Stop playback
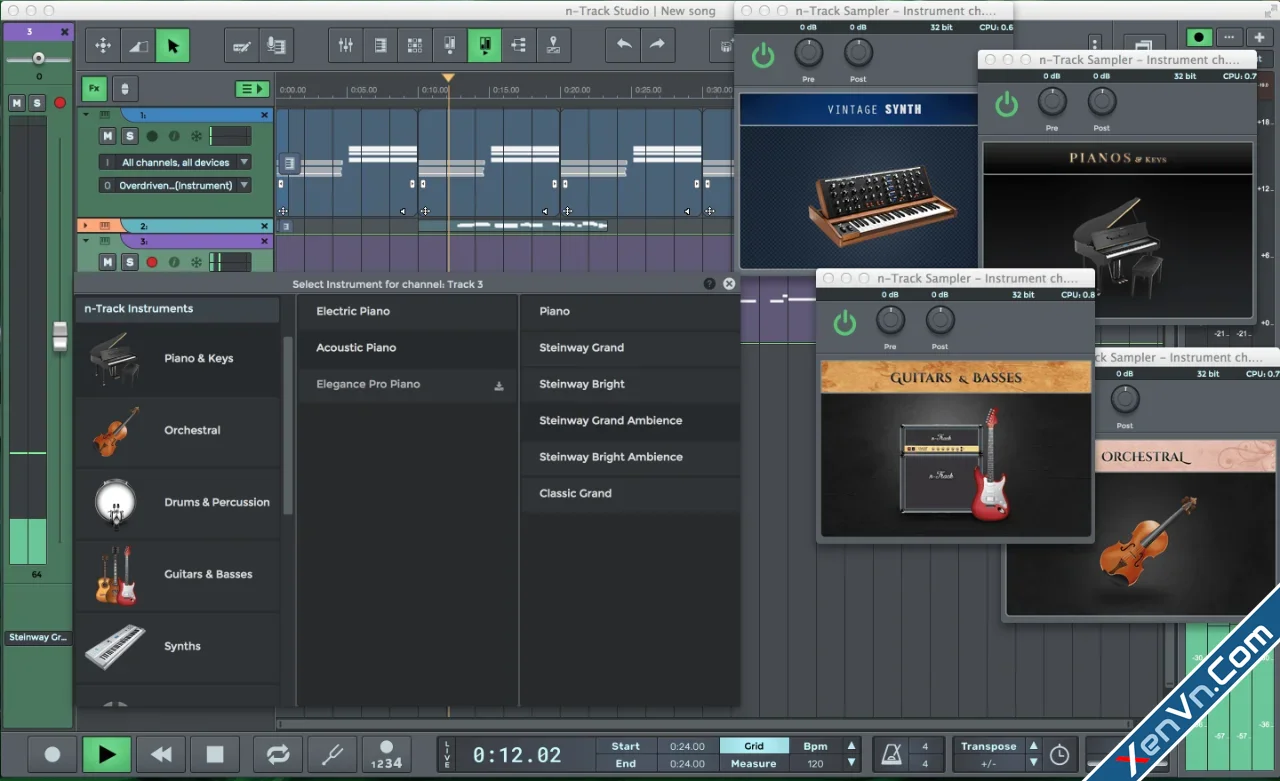1280x781 pixels. coord(214,754)
